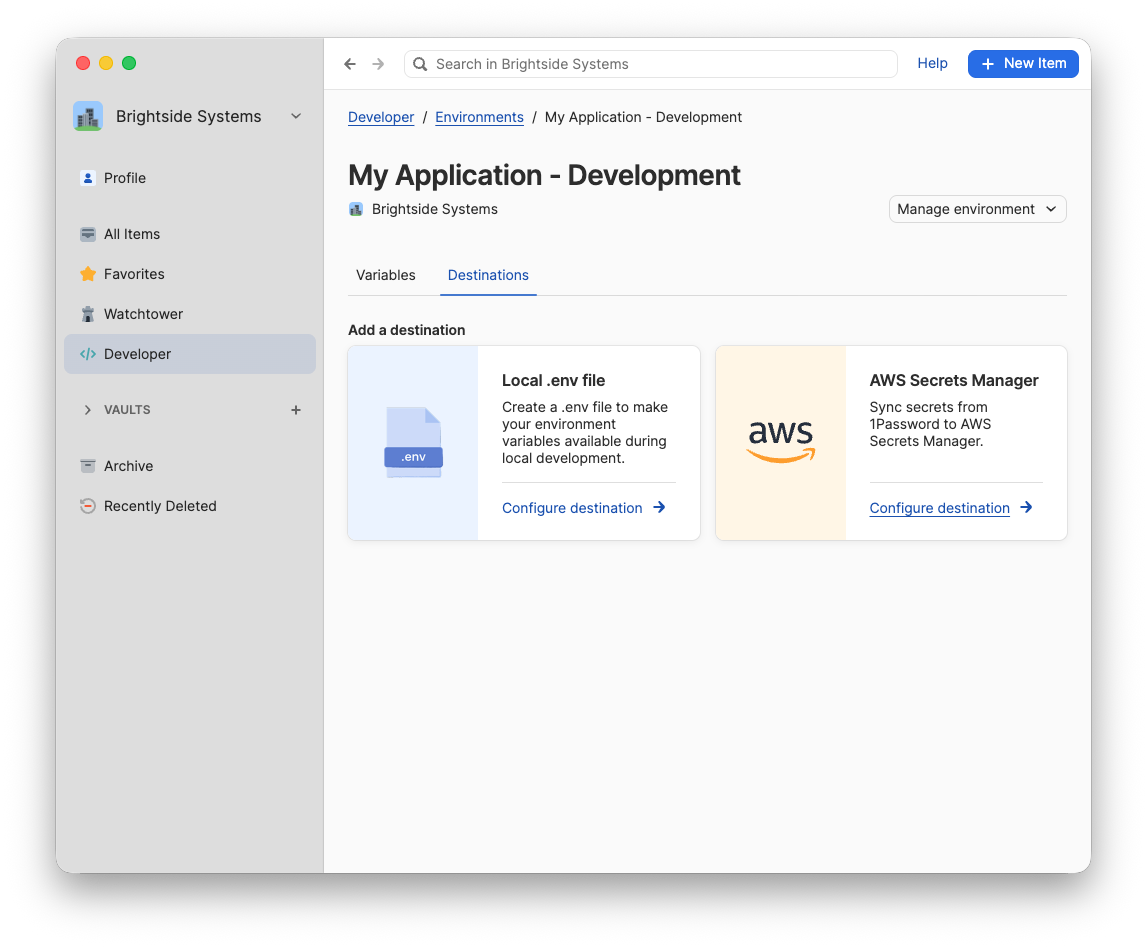
Task: Click the plus icon next to Vaults
Action: click(295, 409)
